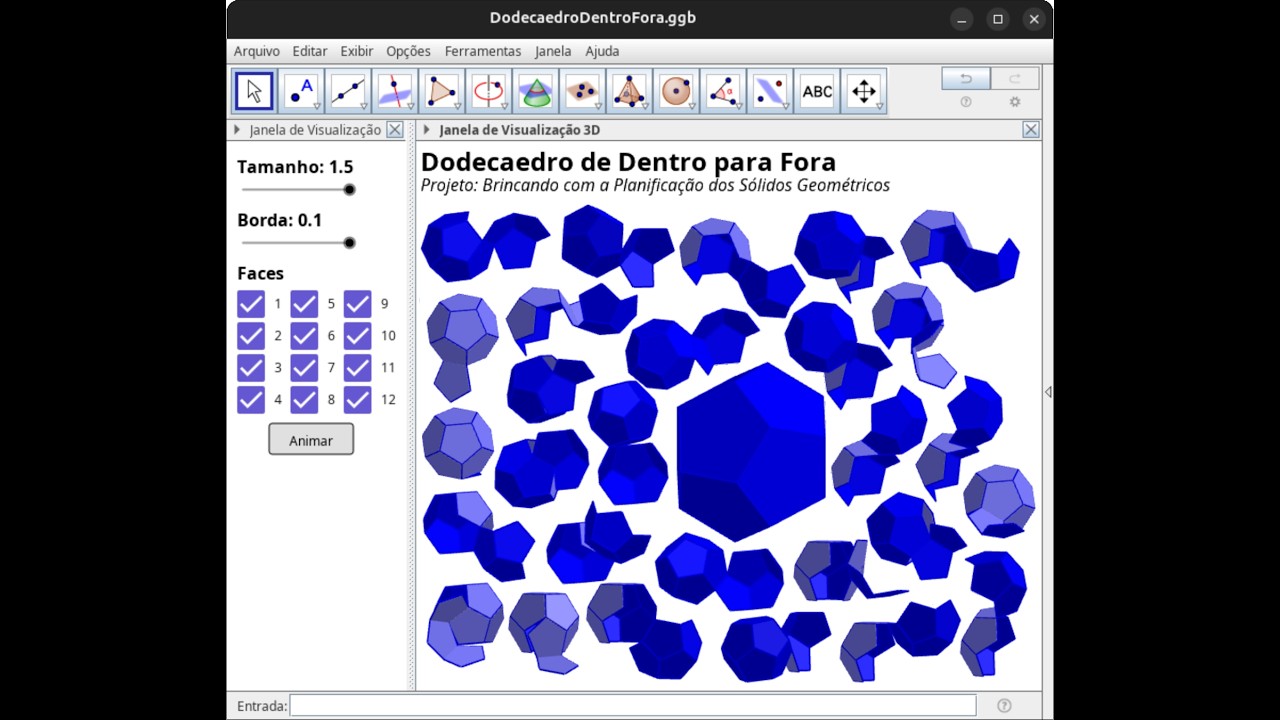The image size is (1280, 720).
Task: Select the Circle with axis tool
Action: (x=489, y=91)
